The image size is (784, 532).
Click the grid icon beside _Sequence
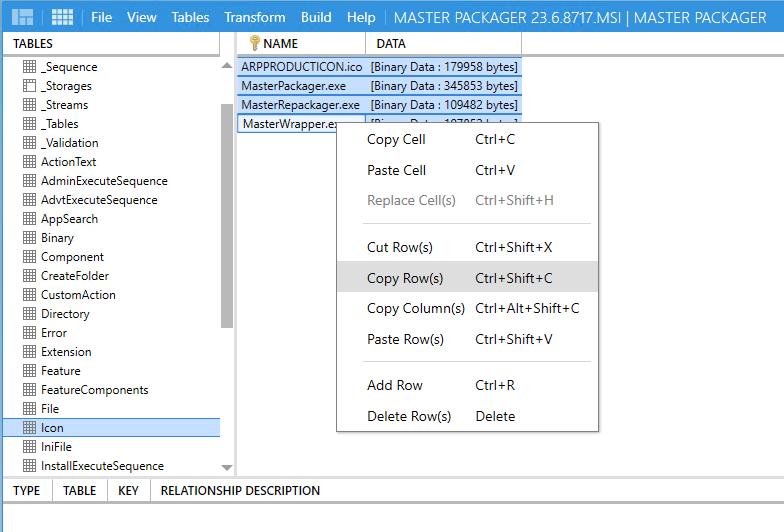coord(30,66)
